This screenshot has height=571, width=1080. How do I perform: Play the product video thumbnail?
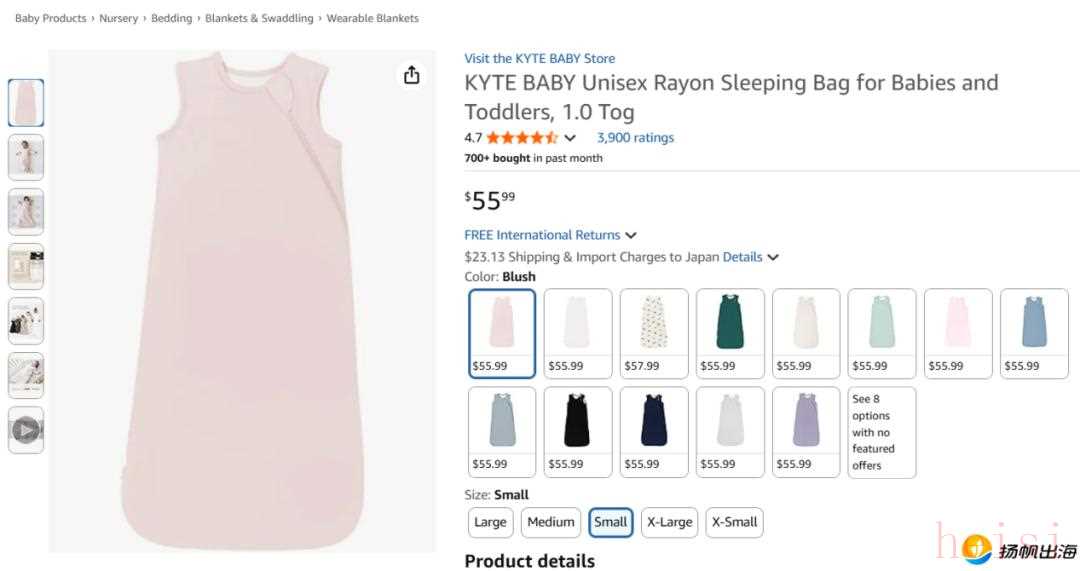tap(26, 430)
